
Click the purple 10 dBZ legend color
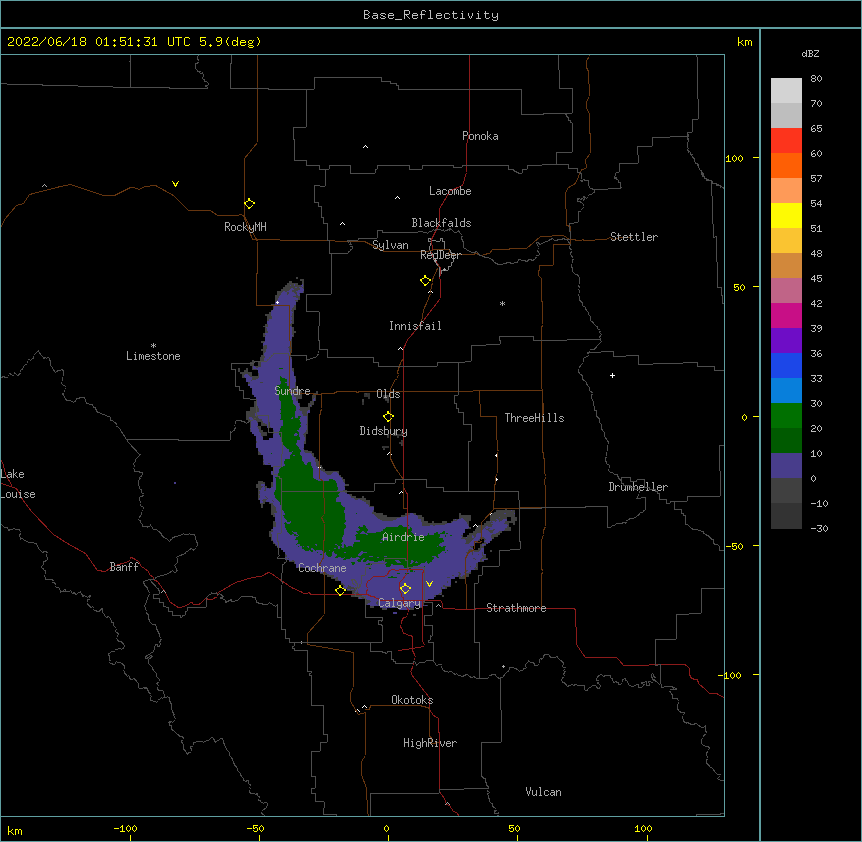[x=786, y=466]
